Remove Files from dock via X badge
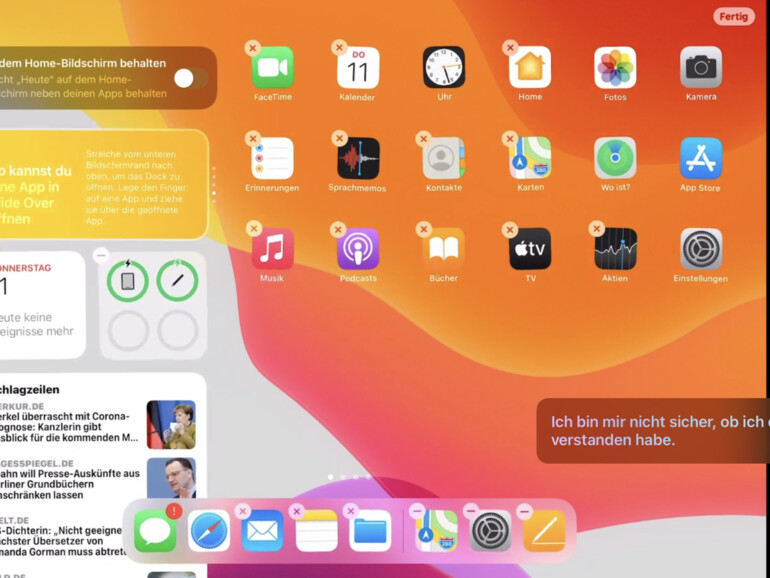 (351, 511)
